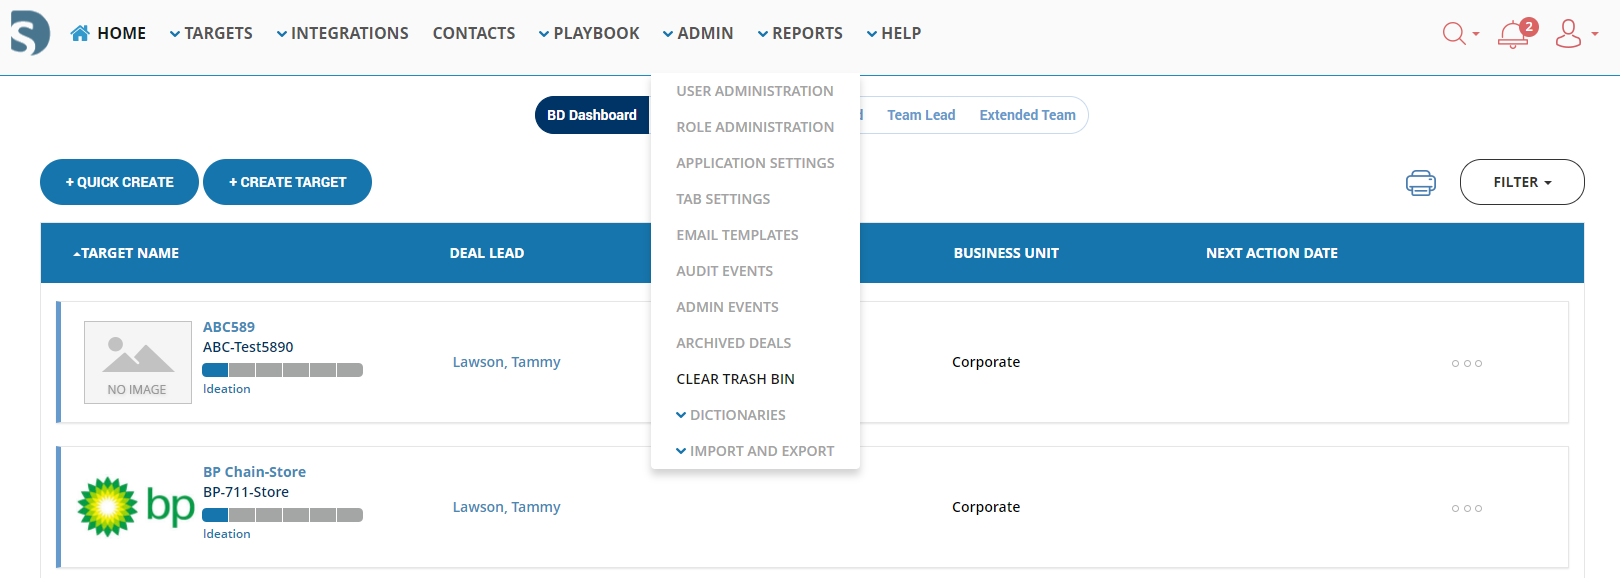
Task: Expand Import and Export submenu
Action: pos(761,451)
